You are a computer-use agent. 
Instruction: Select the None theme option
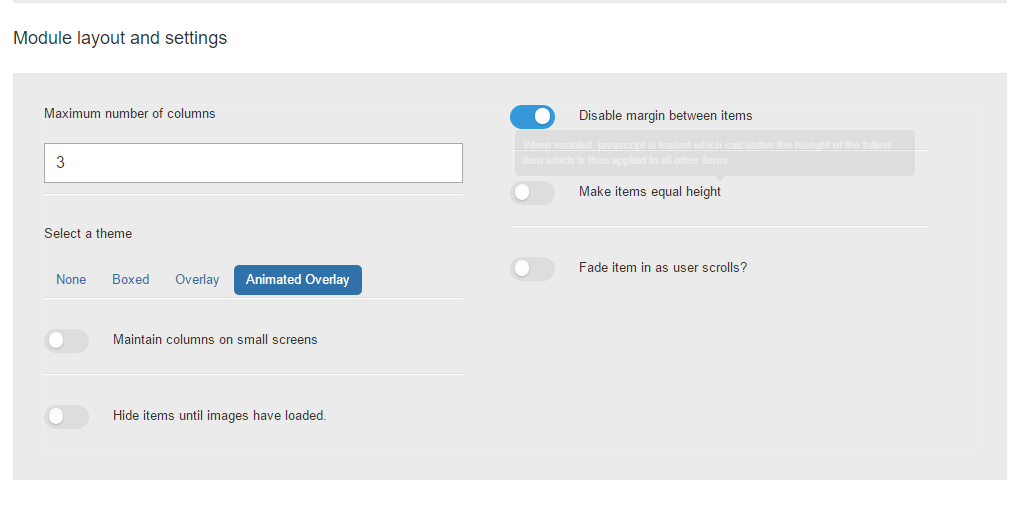click(x=71, y=279)
